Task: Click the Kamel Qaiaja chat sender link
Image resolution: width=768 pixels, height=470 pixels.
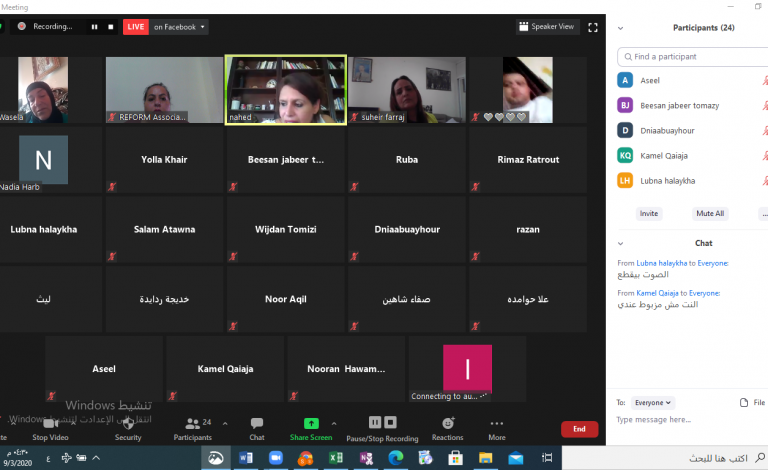Action: pyautogui.click(x=657, y=293)
